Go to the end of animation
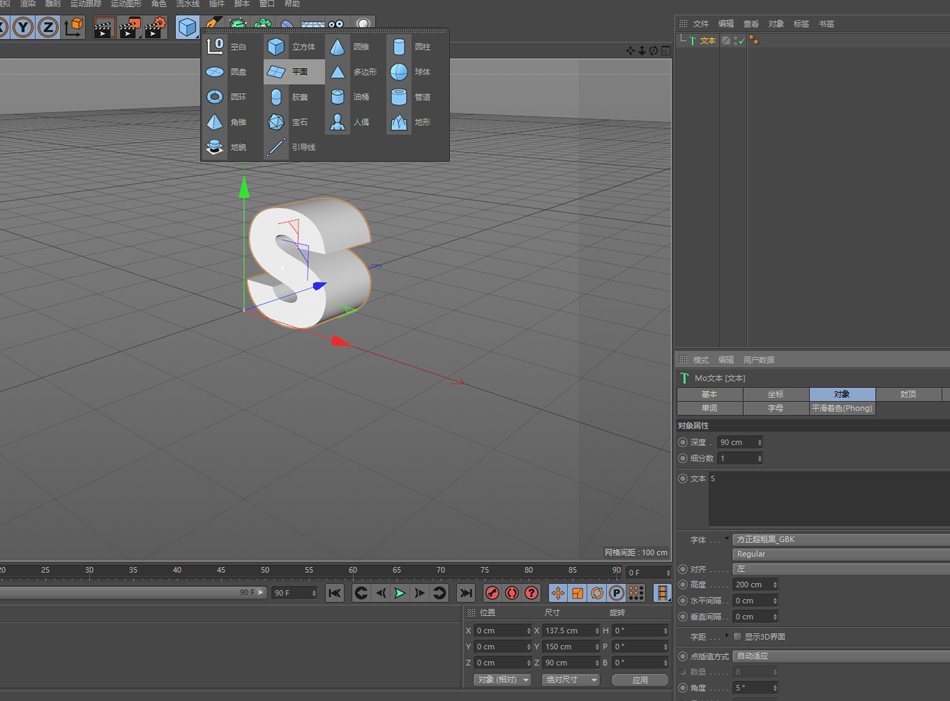 pyautogui.click(x=465, y=593)
